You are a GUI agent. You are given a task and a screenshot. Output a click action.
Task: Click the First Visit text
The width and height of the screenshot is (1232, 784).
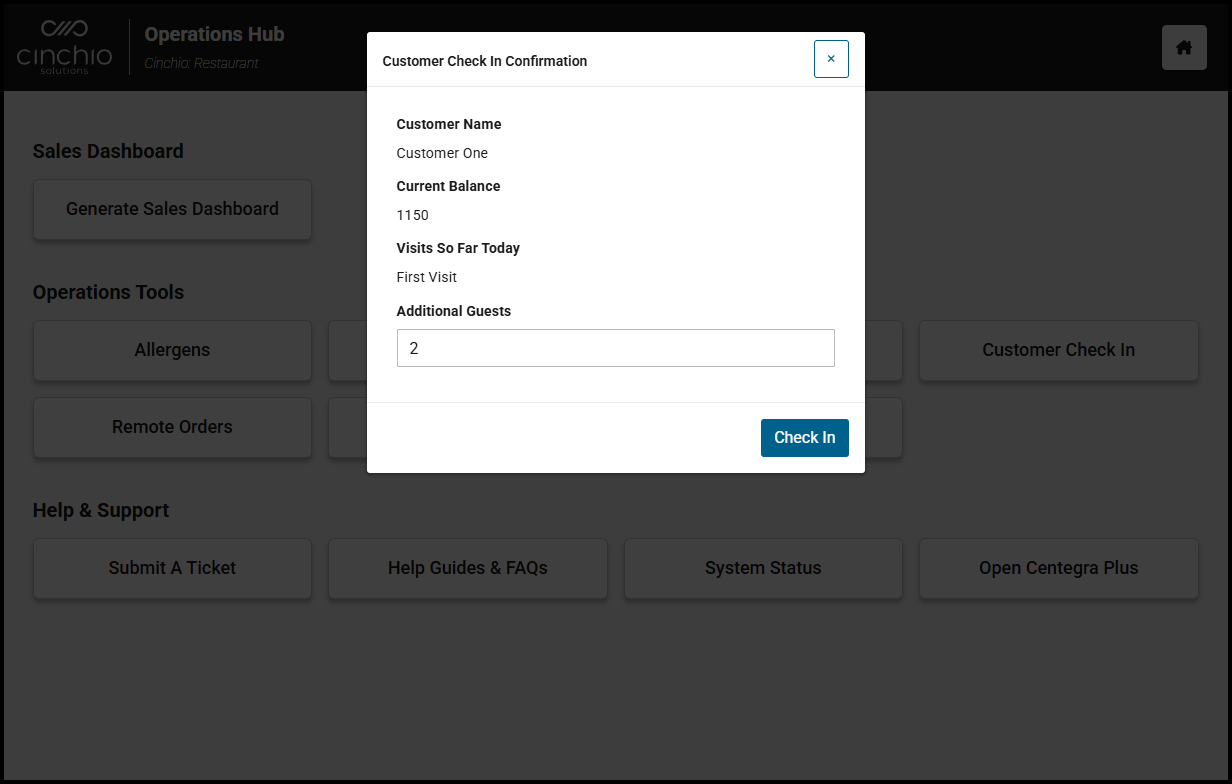426,277
